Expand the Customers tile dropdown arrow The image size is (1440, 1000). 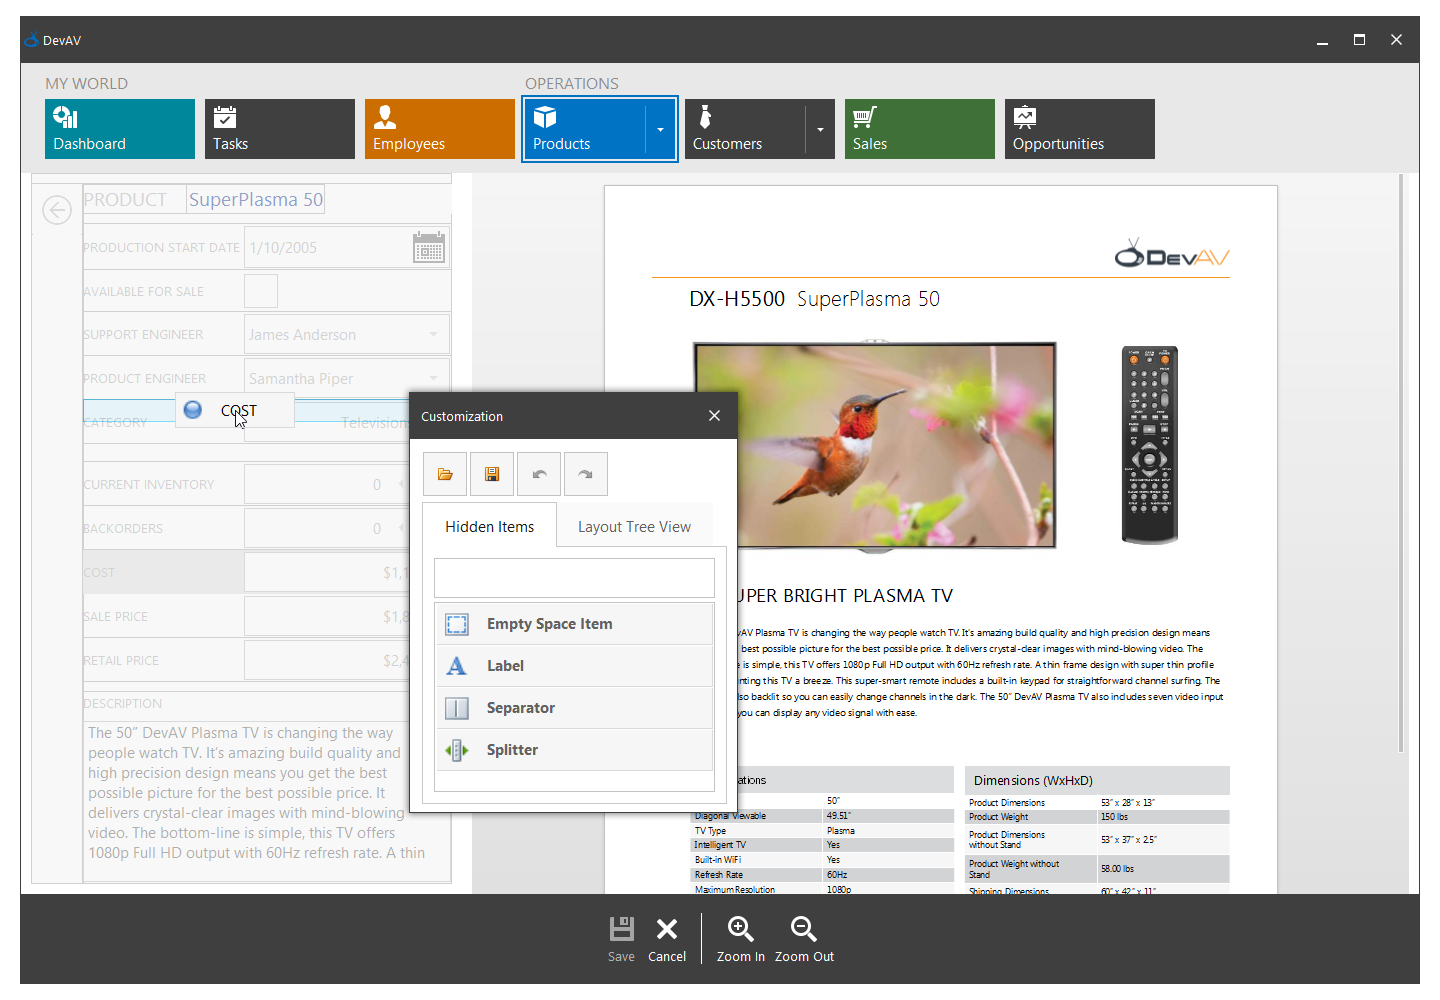[820, 129]
